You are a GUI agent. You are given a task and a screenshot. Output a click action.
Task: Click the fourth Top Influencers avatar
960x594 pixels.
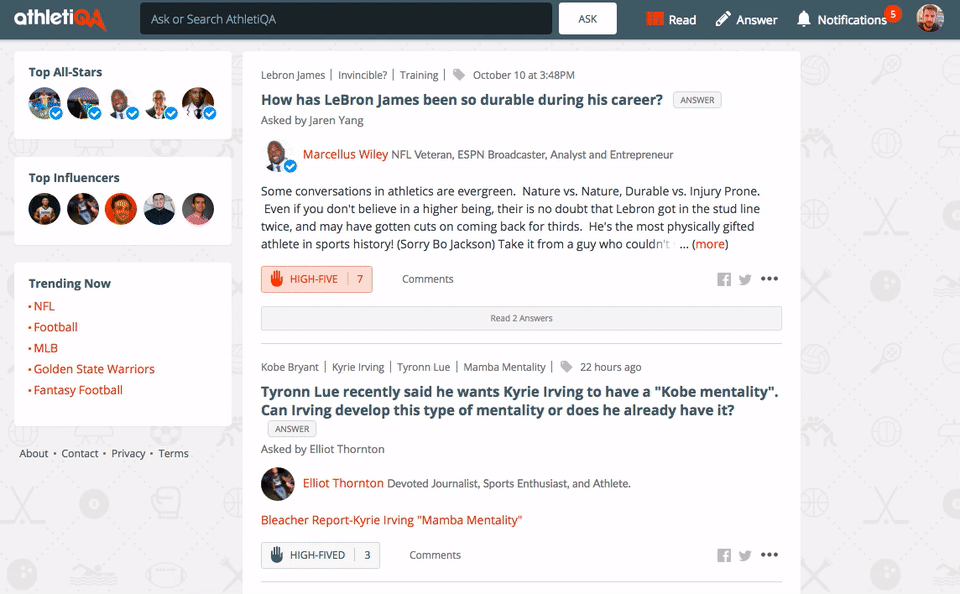[x=159, y=209]
